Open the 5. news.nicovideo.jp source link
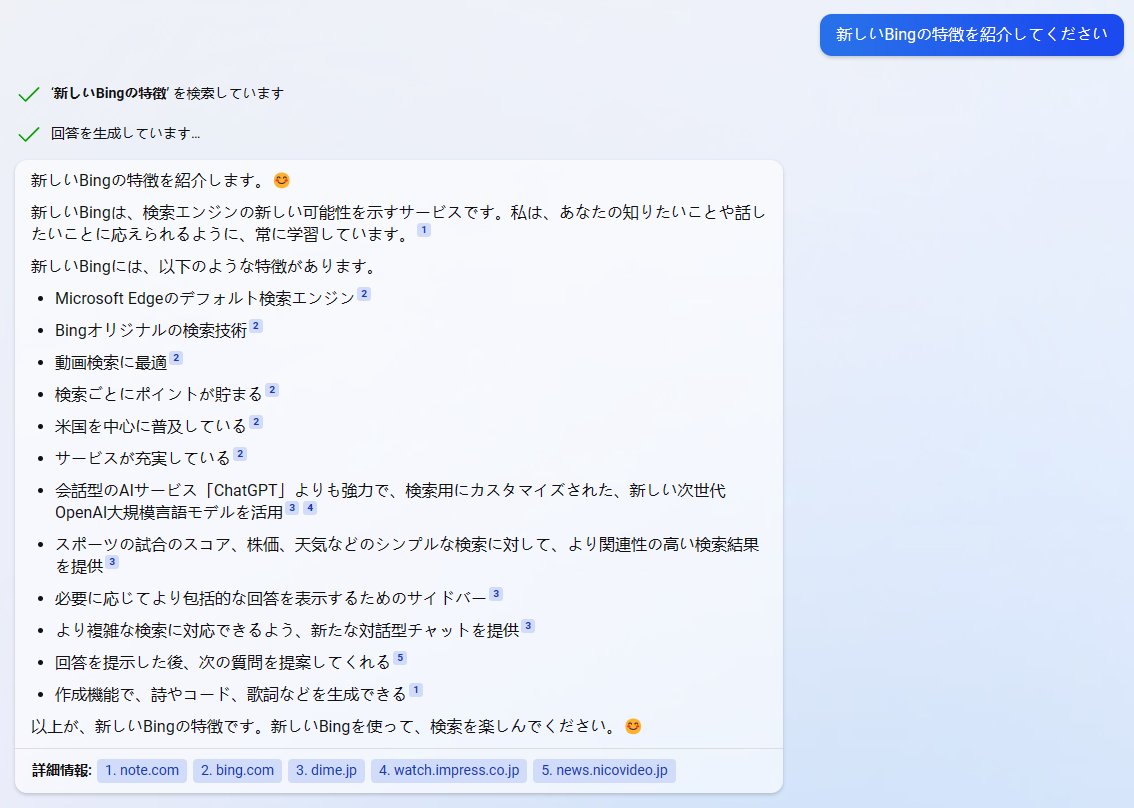 pyautogui.click(x=605, y=770)
